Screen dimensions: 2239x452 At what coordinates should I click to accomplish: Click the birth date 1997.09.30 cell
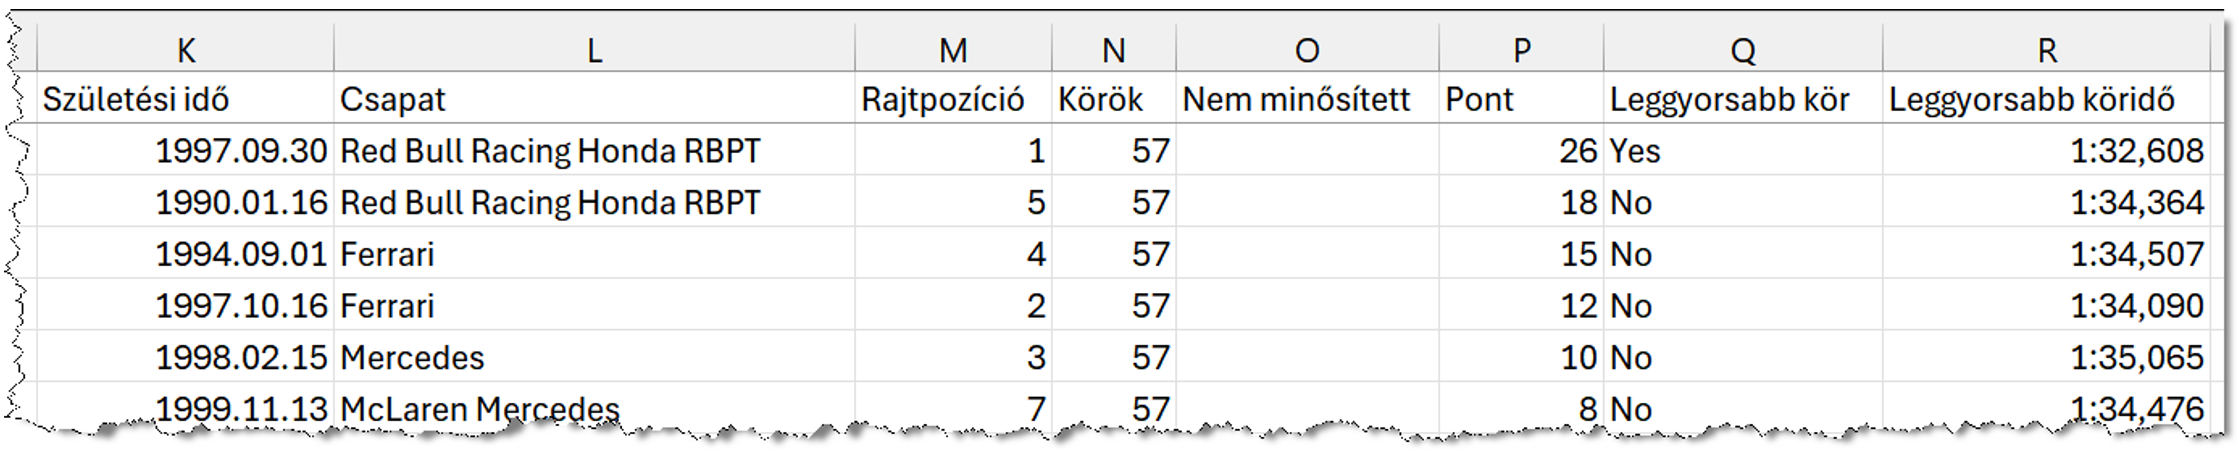coord(186,151)
